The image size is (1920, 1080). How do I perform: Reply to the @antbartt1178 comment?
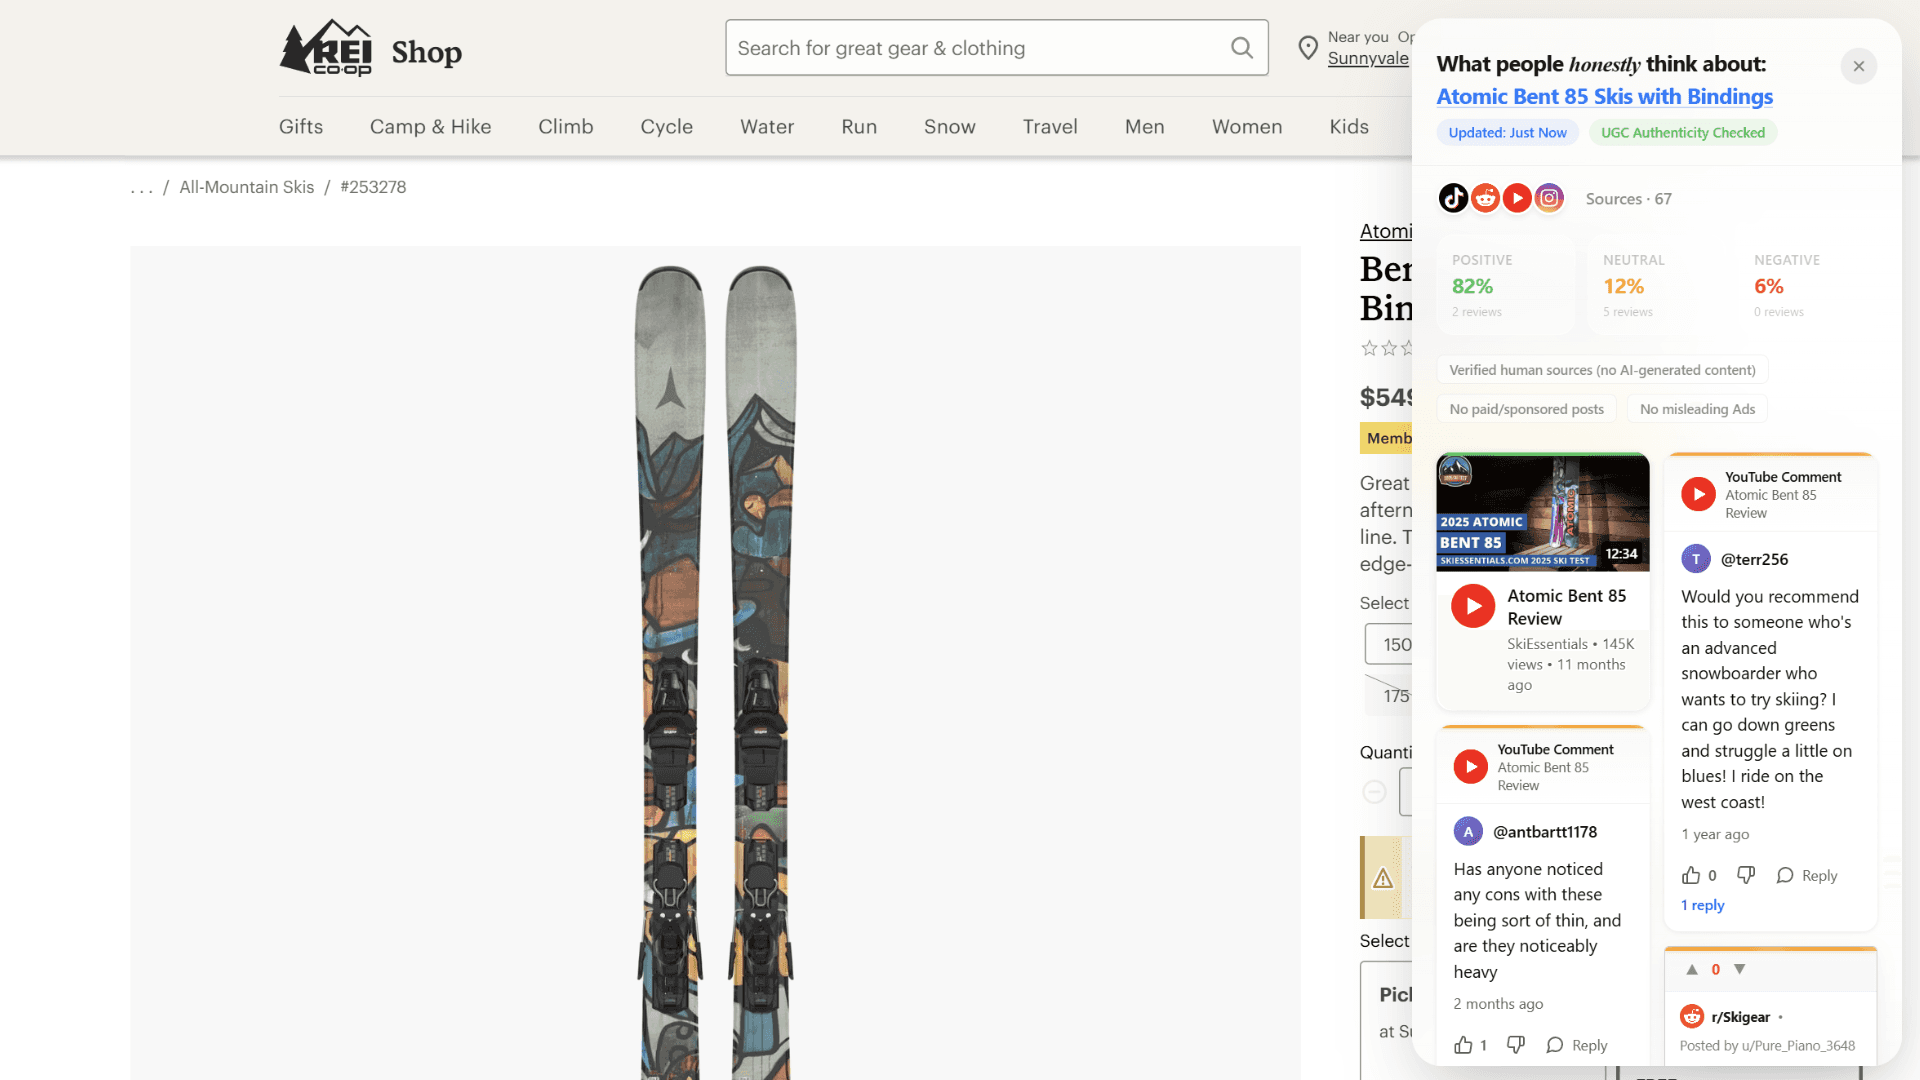point(1577,1045)
